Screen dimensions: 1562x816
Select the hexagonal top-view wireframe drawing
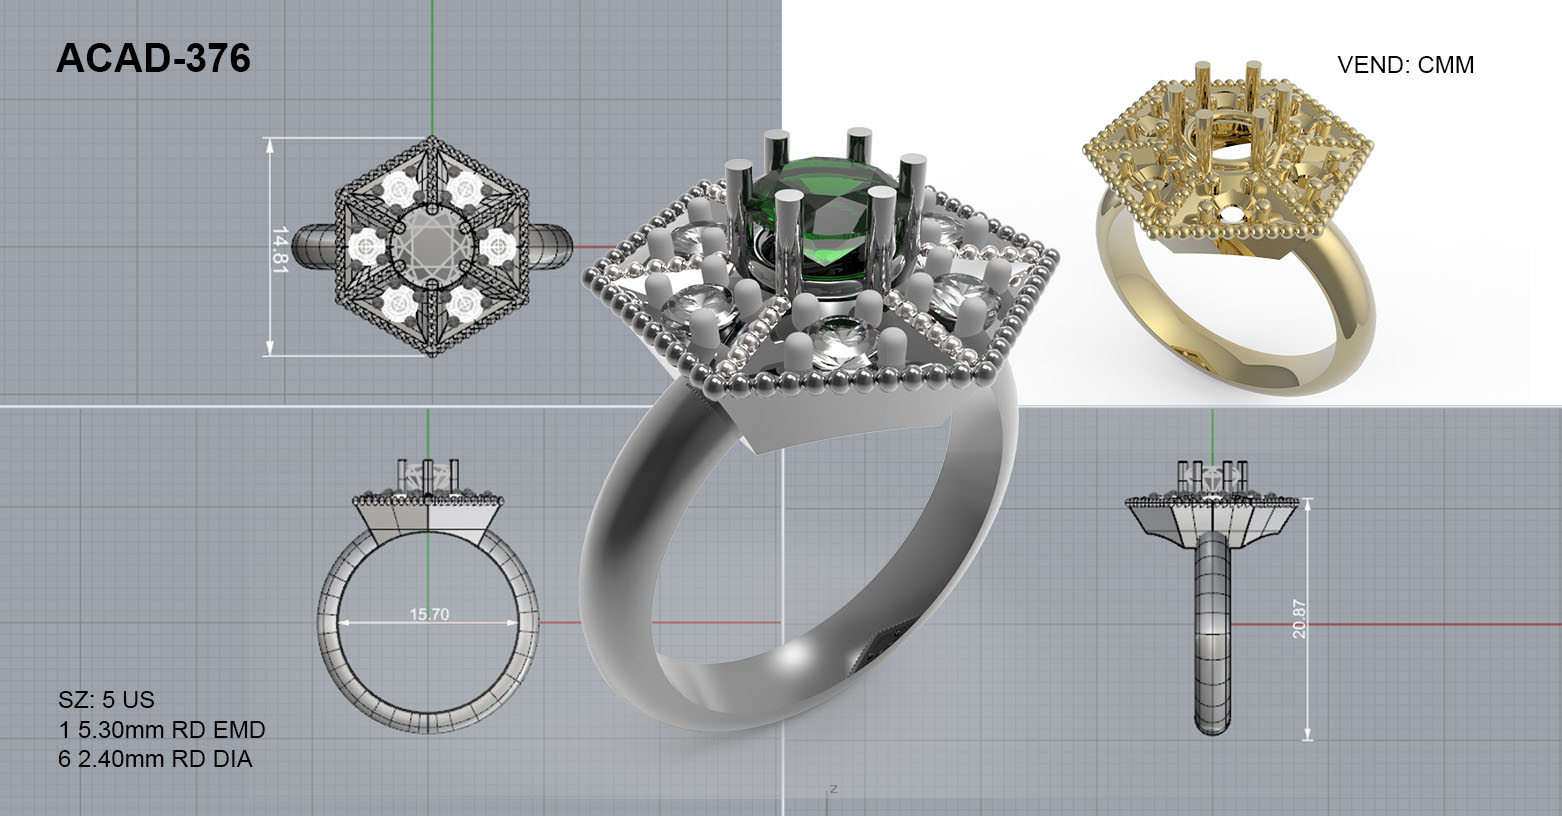(432, 246)
